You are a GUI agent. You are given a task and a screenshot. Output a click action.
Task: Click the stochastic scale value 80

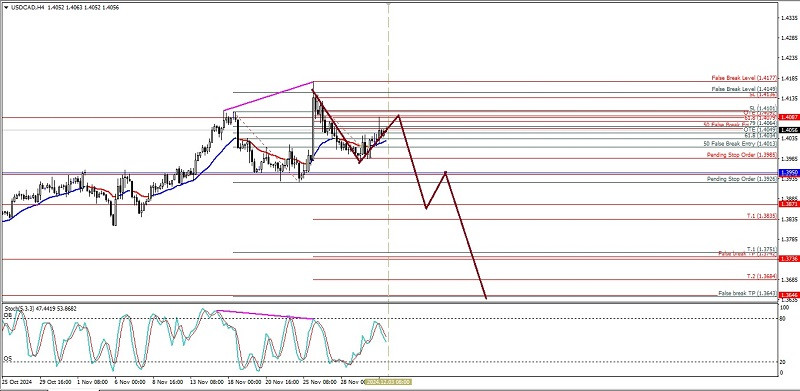click(x=784, y=319)
